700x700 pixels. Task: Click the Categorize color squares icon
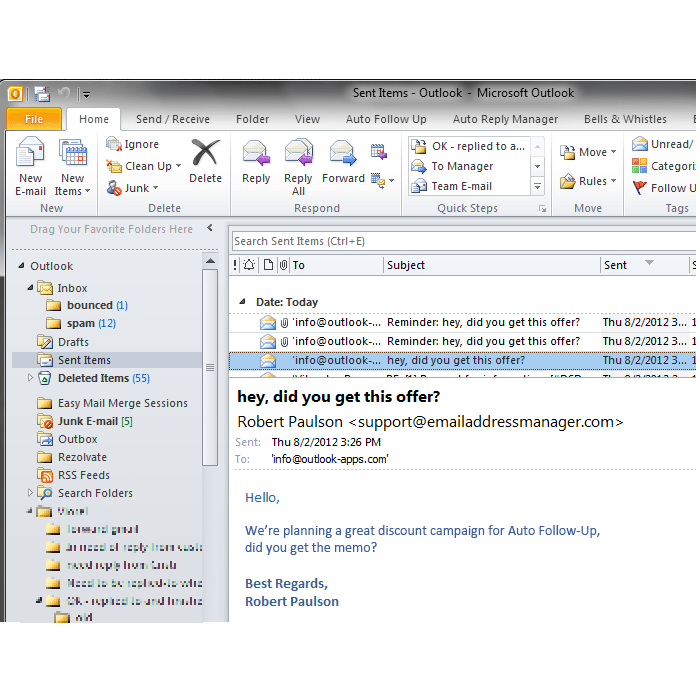[639, 166]
